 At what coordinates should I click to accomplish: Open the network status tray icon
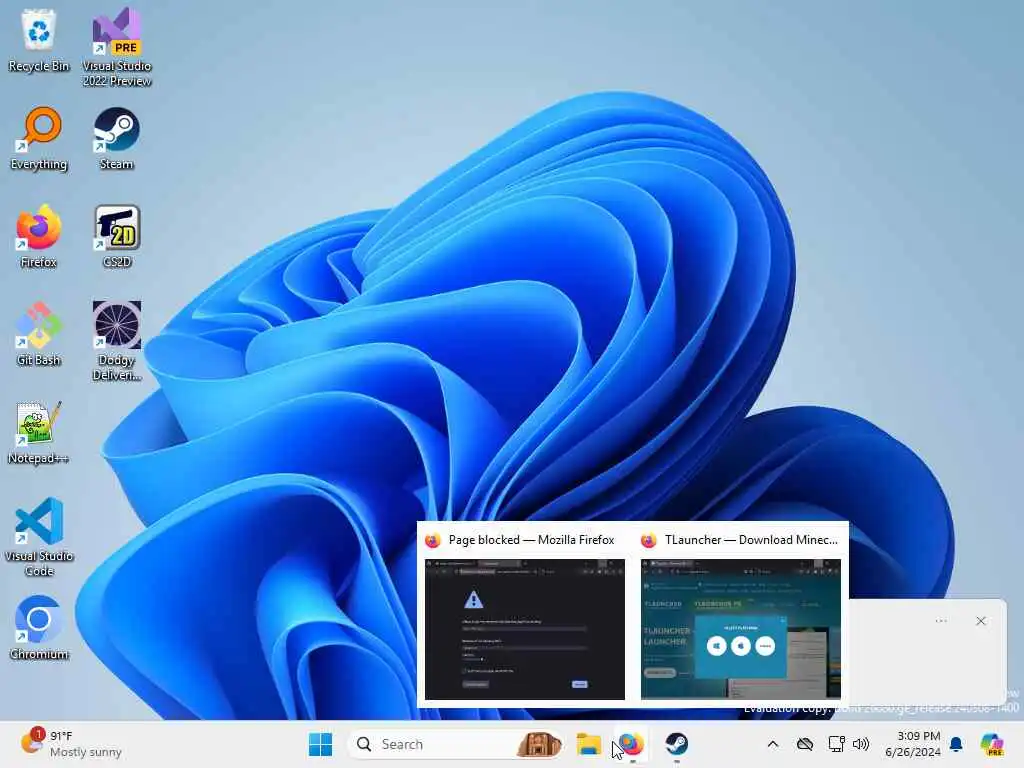(x=837, y=744)
